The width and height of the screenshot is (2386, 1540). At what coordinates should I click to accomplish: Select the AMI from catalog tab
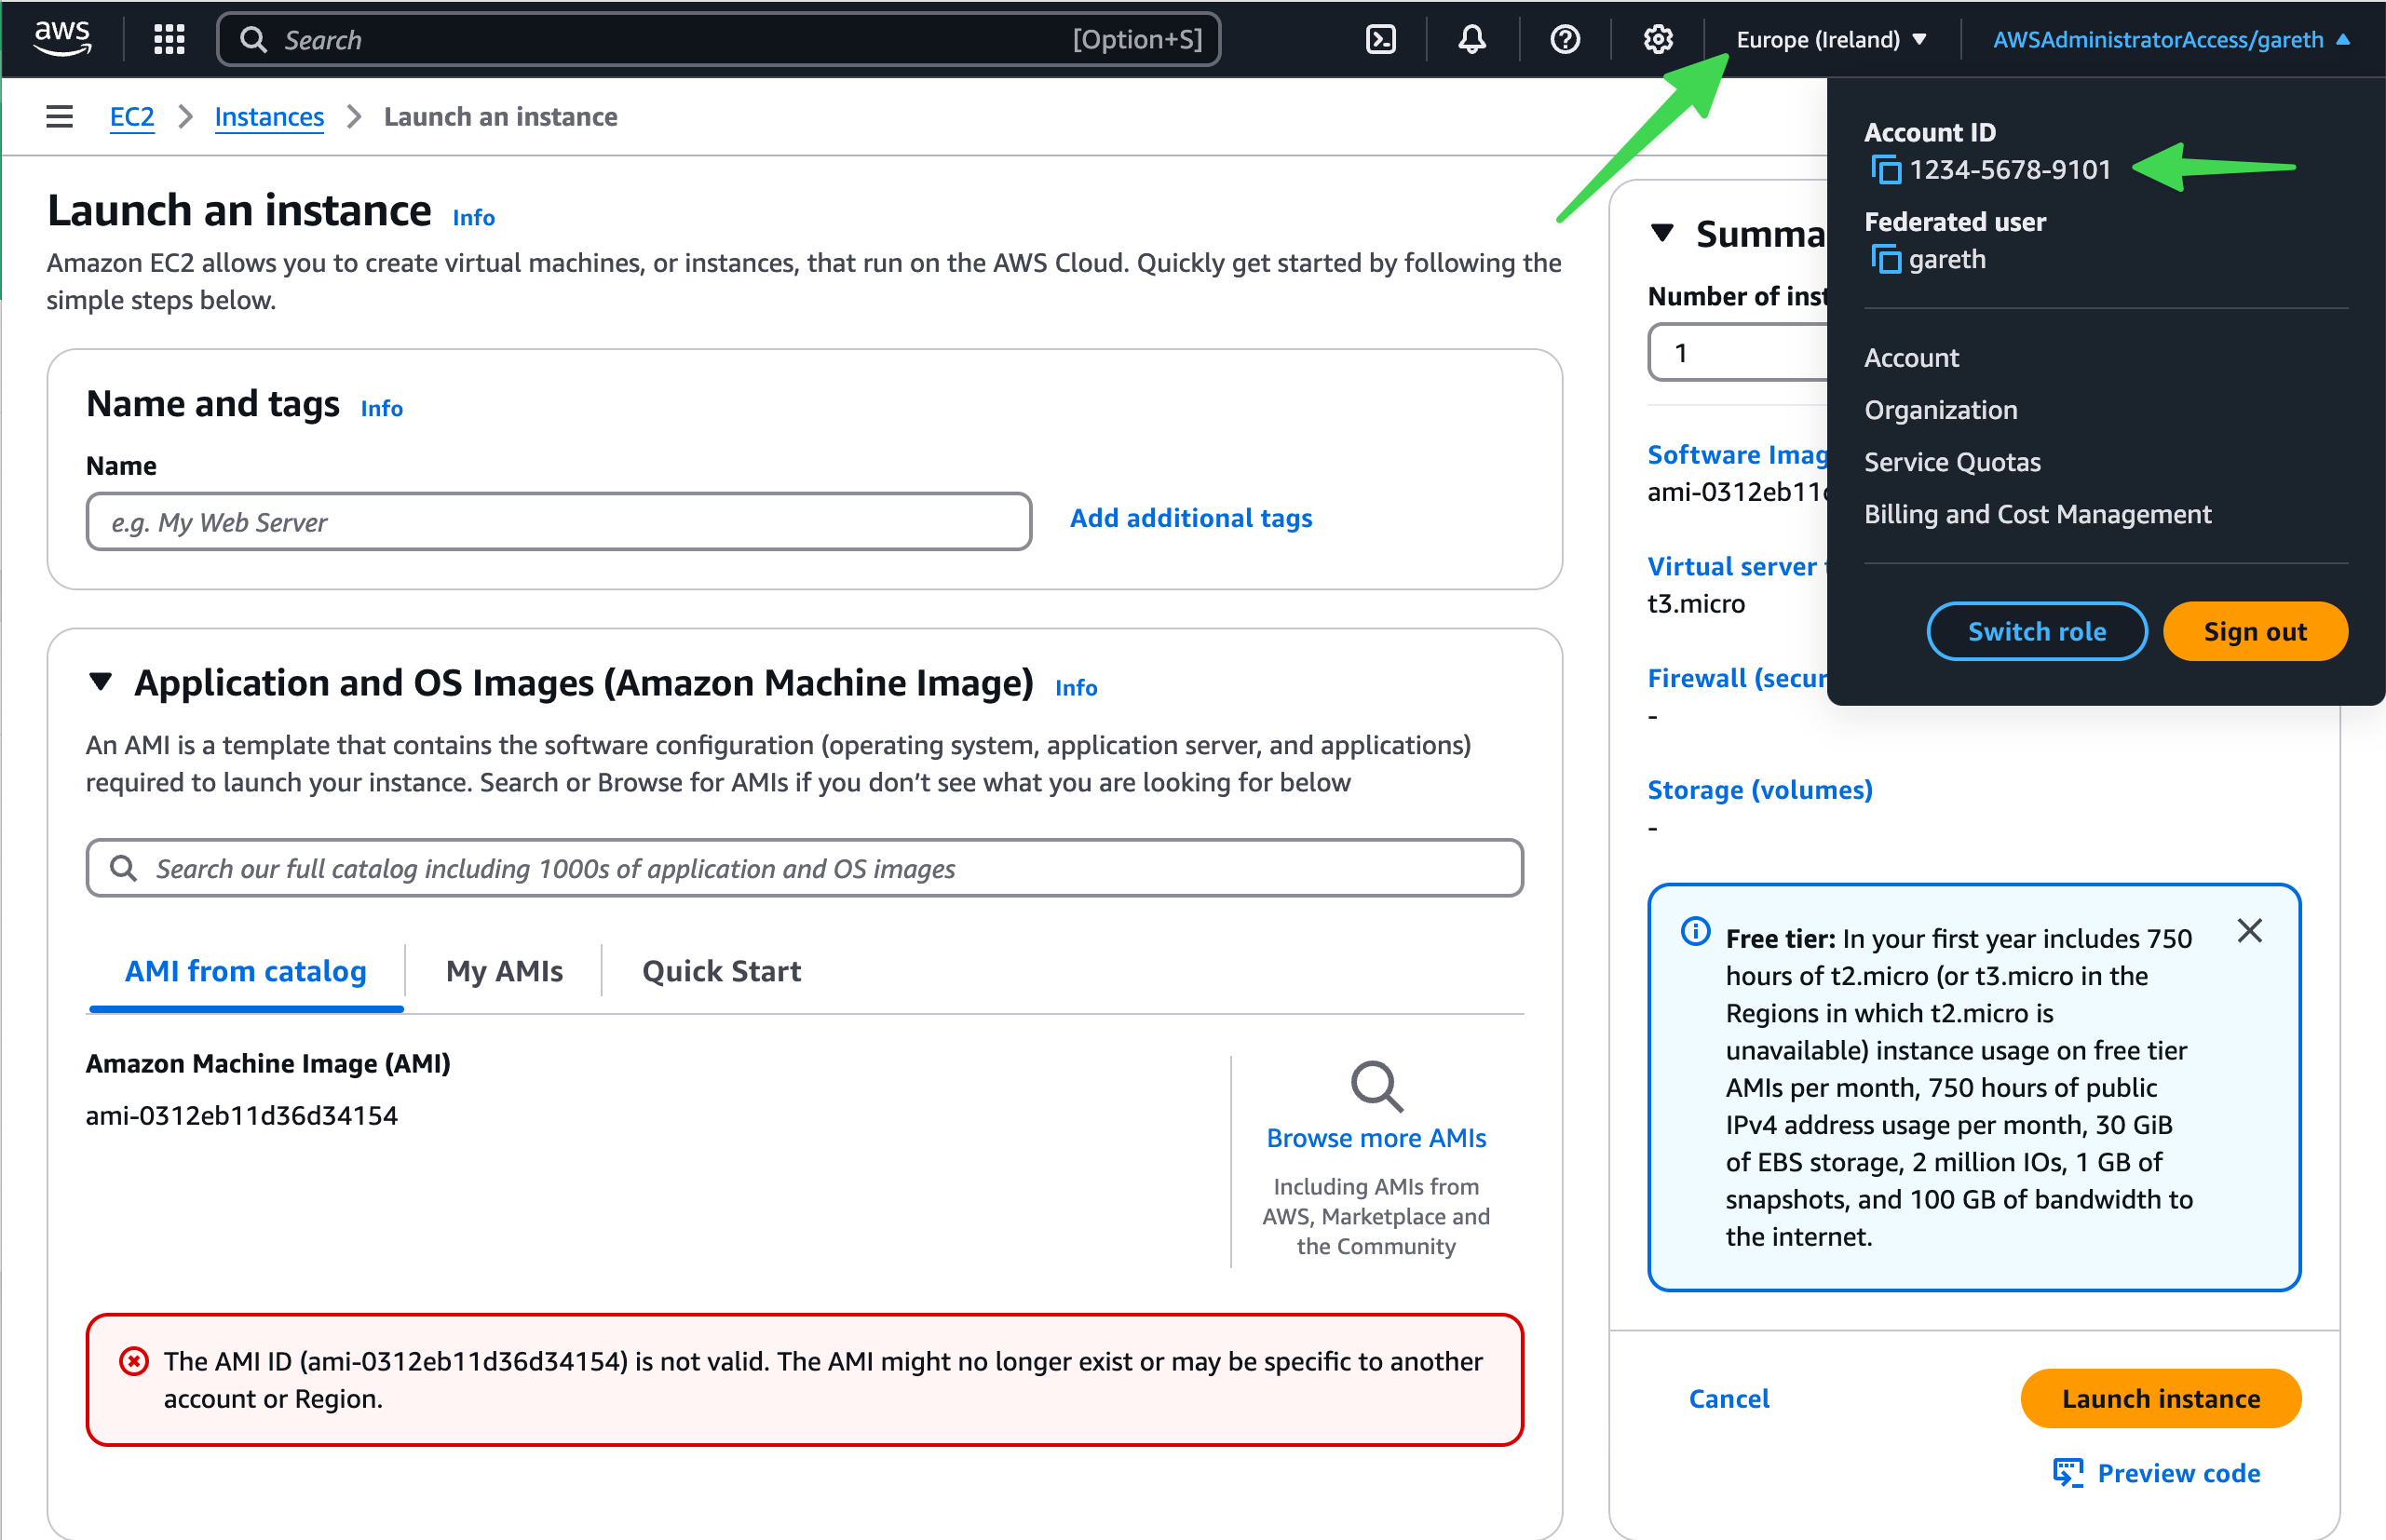click(x=246, y=971)
